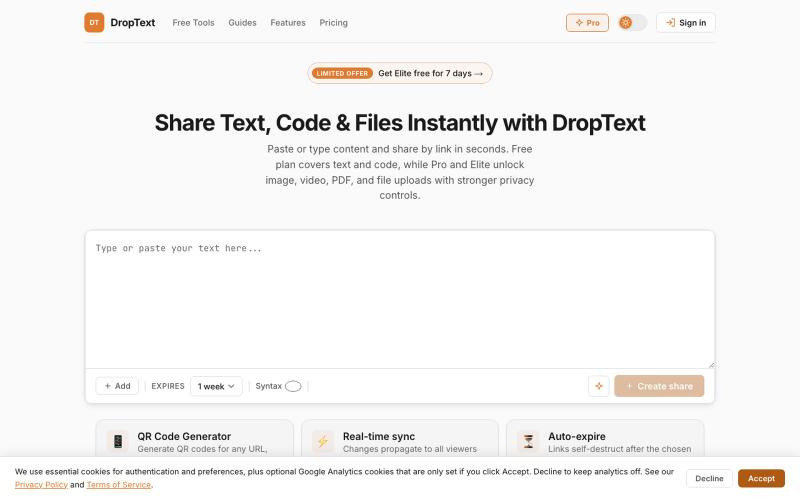800x500 pixels.
Task: Open the Guides menu item
Action: point(242,22)
